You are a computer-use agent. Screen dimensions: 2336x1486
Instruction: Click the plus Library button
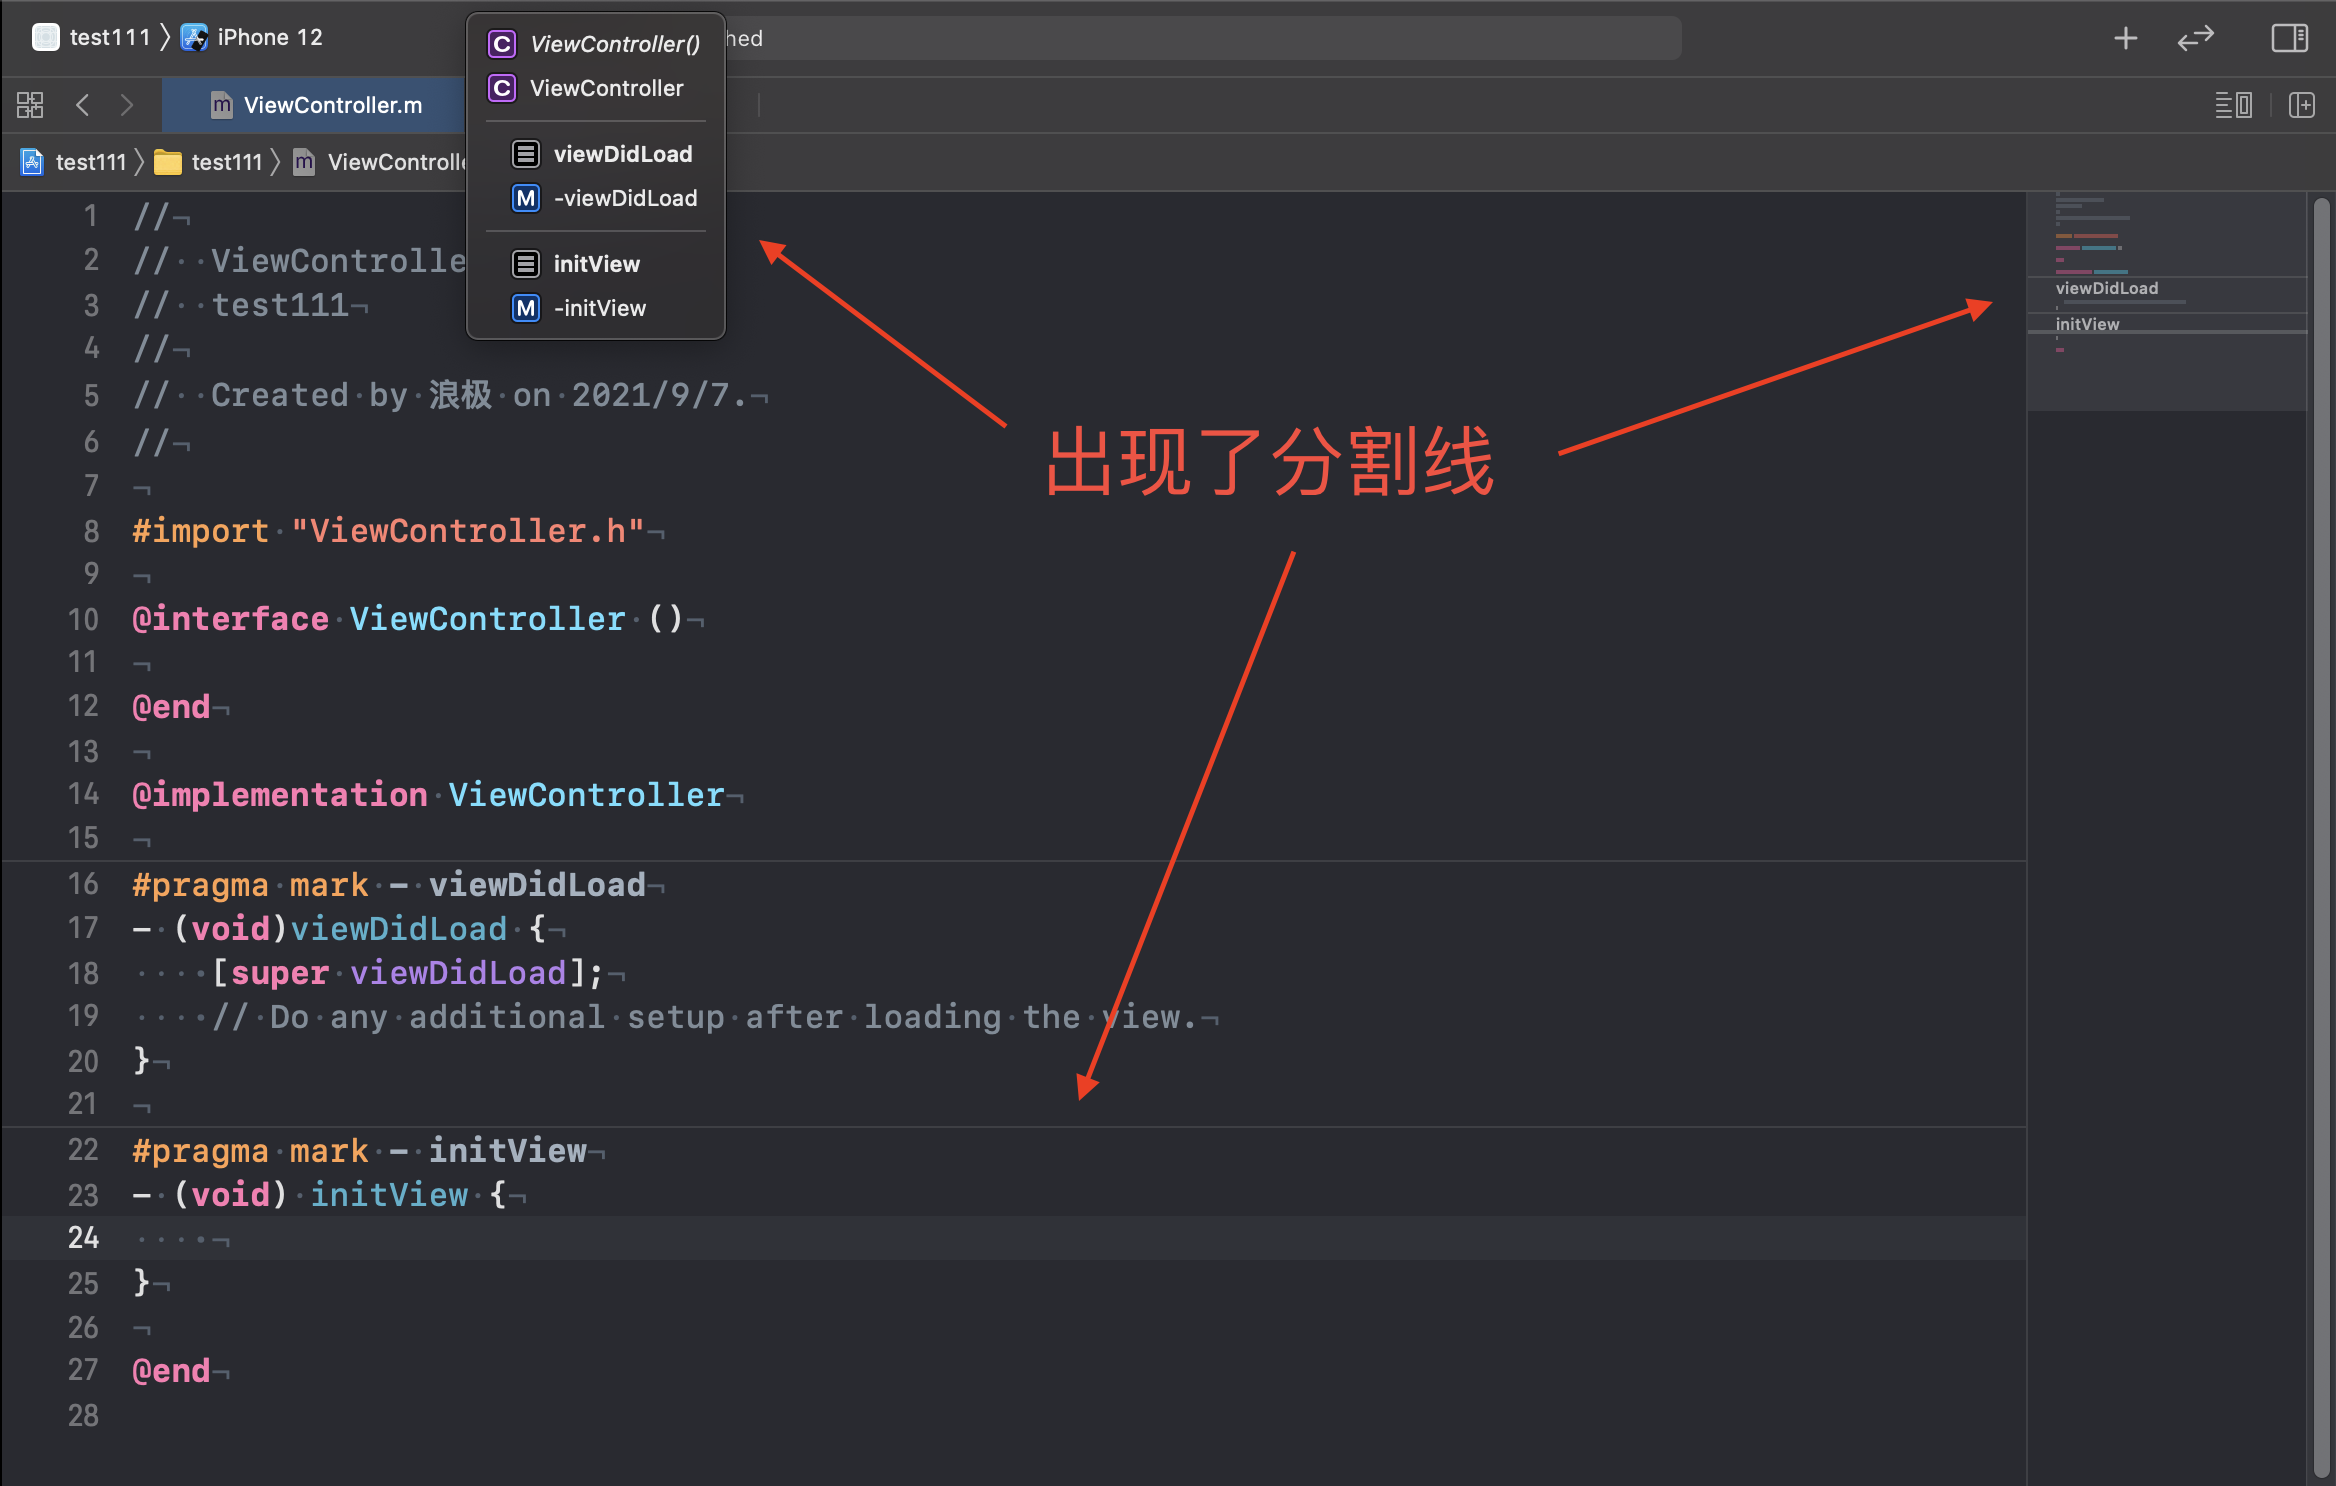point(2125,38)
